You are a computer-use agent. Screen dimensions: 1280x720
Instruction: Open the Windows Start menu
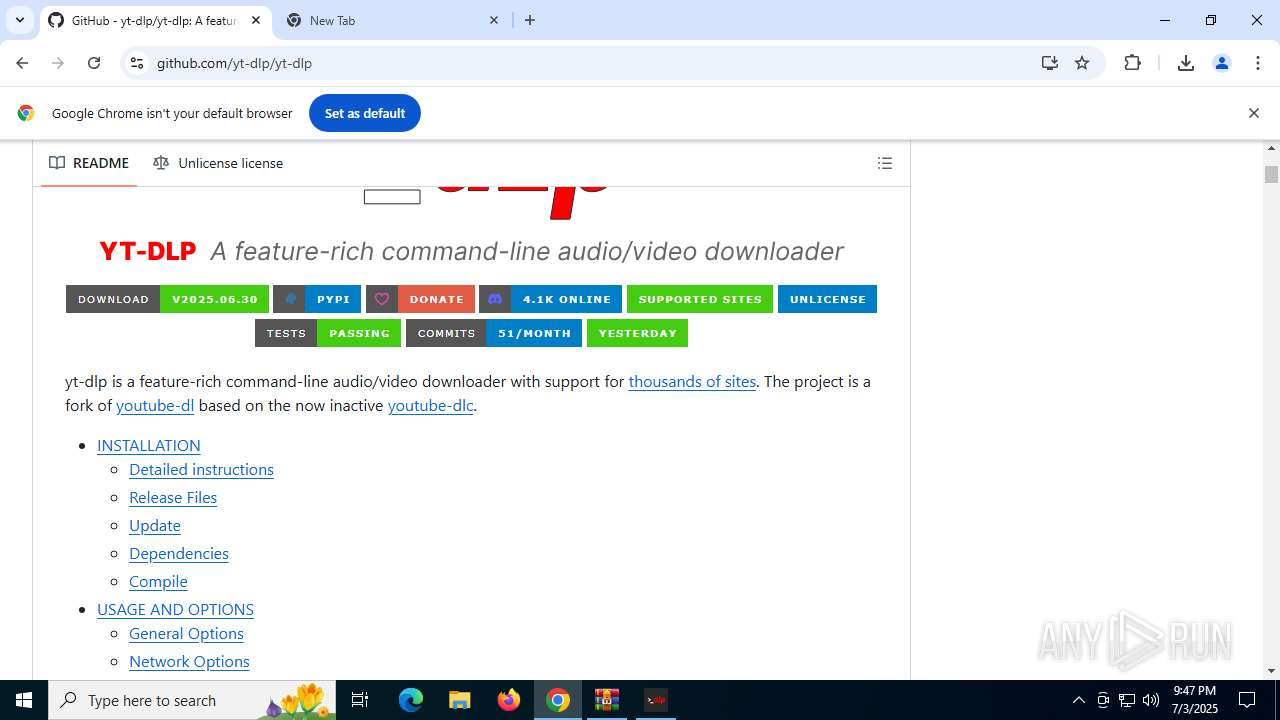24,700
